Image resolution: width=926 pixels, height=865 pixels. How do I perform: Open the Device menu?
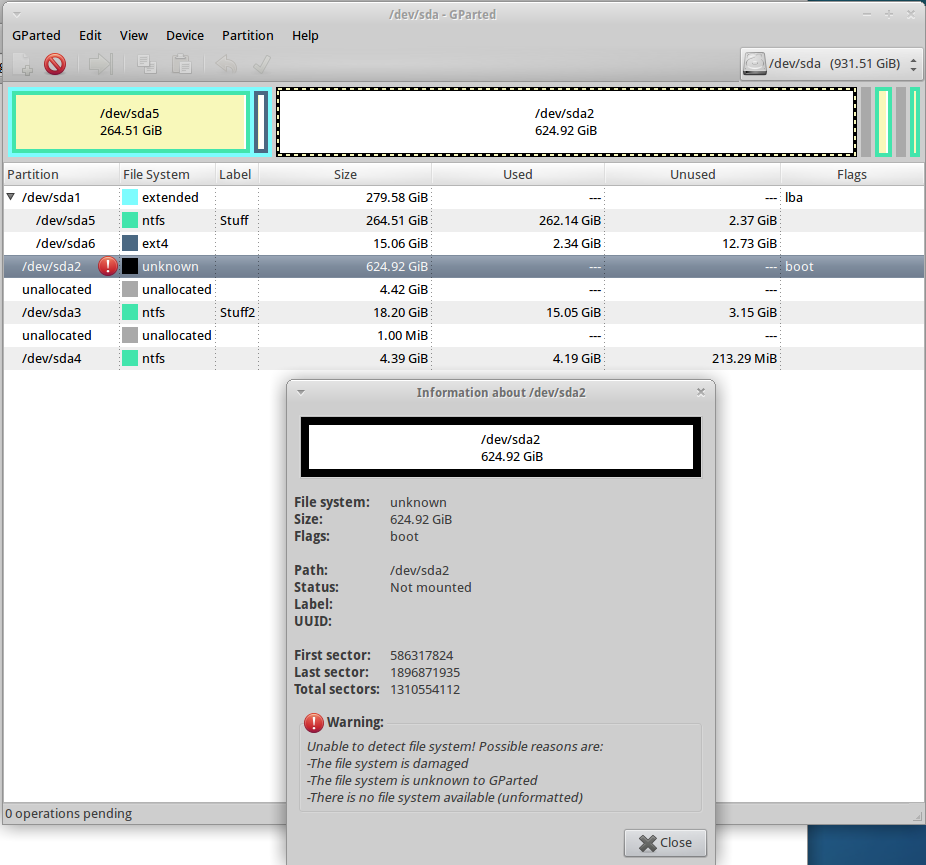(185, 35)
